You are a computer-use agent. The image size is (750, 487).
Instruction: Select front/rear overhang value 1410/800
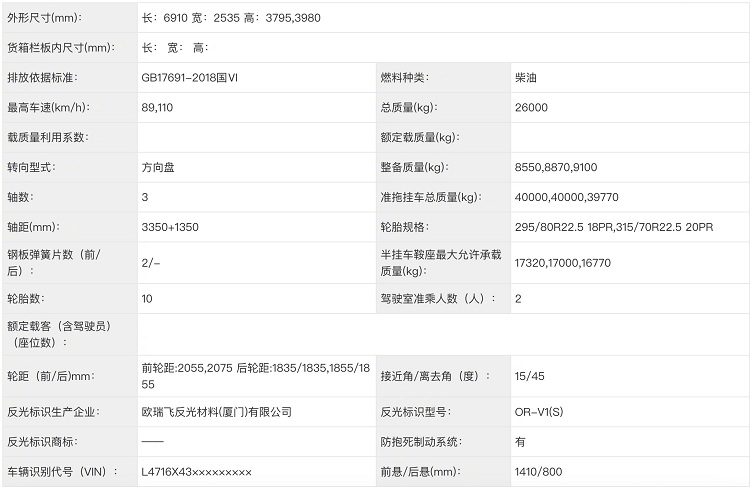click(x=540, y=471)
